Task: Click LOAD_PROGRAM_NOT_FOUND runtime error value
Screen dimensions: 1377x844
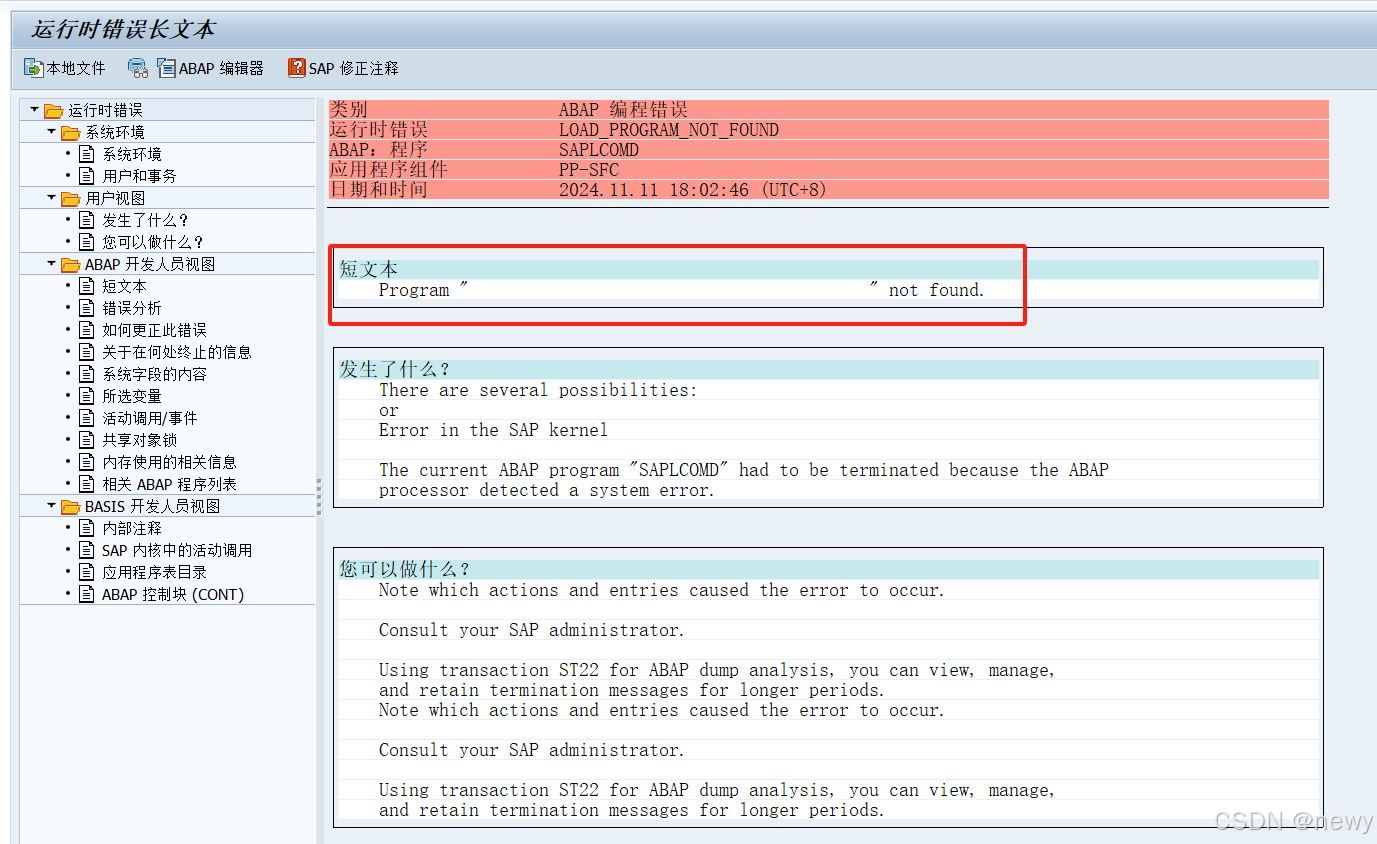Action: point(669,130)
